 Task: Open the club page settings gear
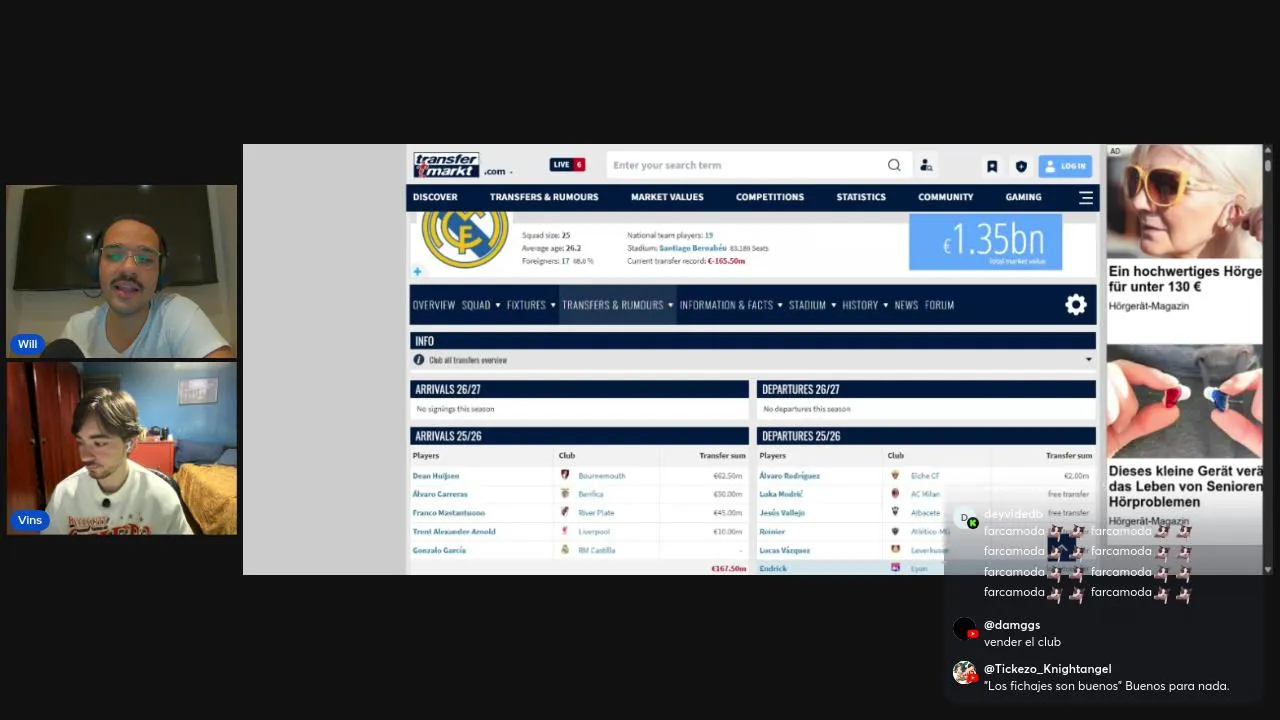(1076, 305)
